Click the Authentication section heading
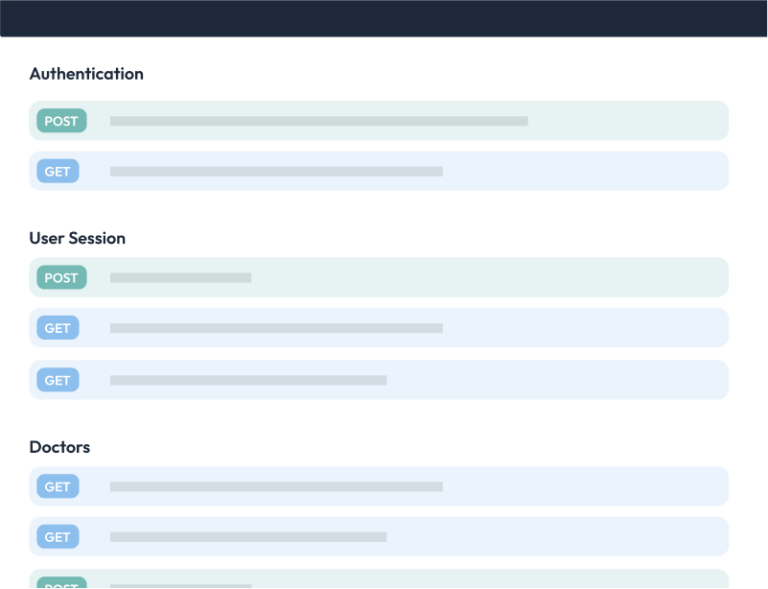768x589 pixels. [86, 74]
